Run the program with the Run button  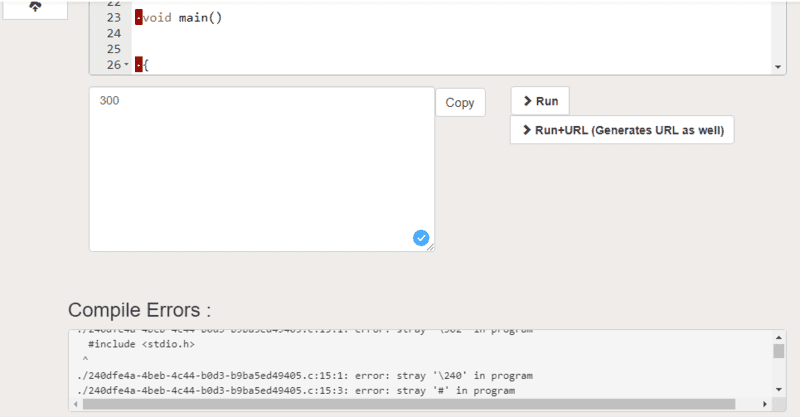click(540, 101)
